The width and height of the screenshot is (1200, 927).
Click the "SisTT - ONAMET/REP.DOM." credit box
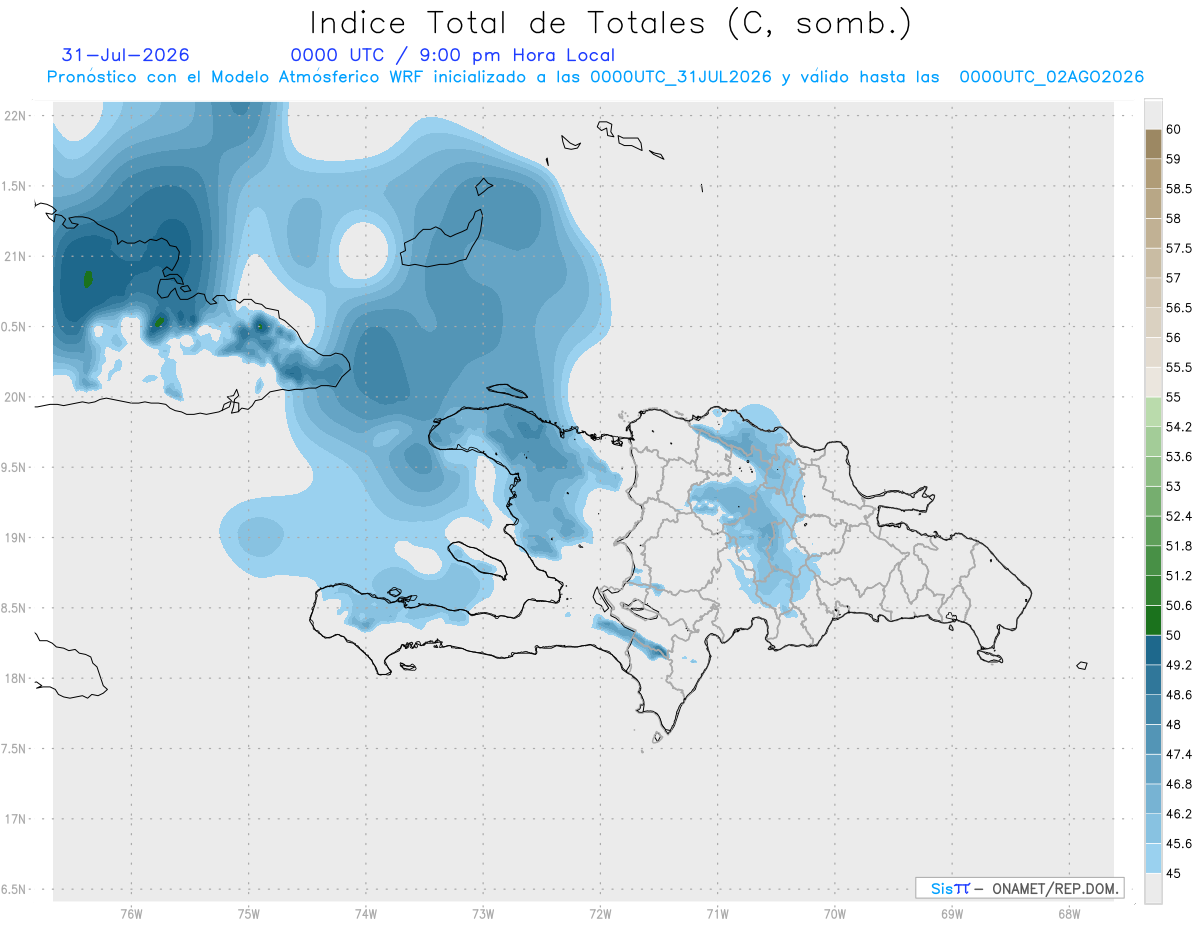pyautogui.click(x=1019, y=888)
